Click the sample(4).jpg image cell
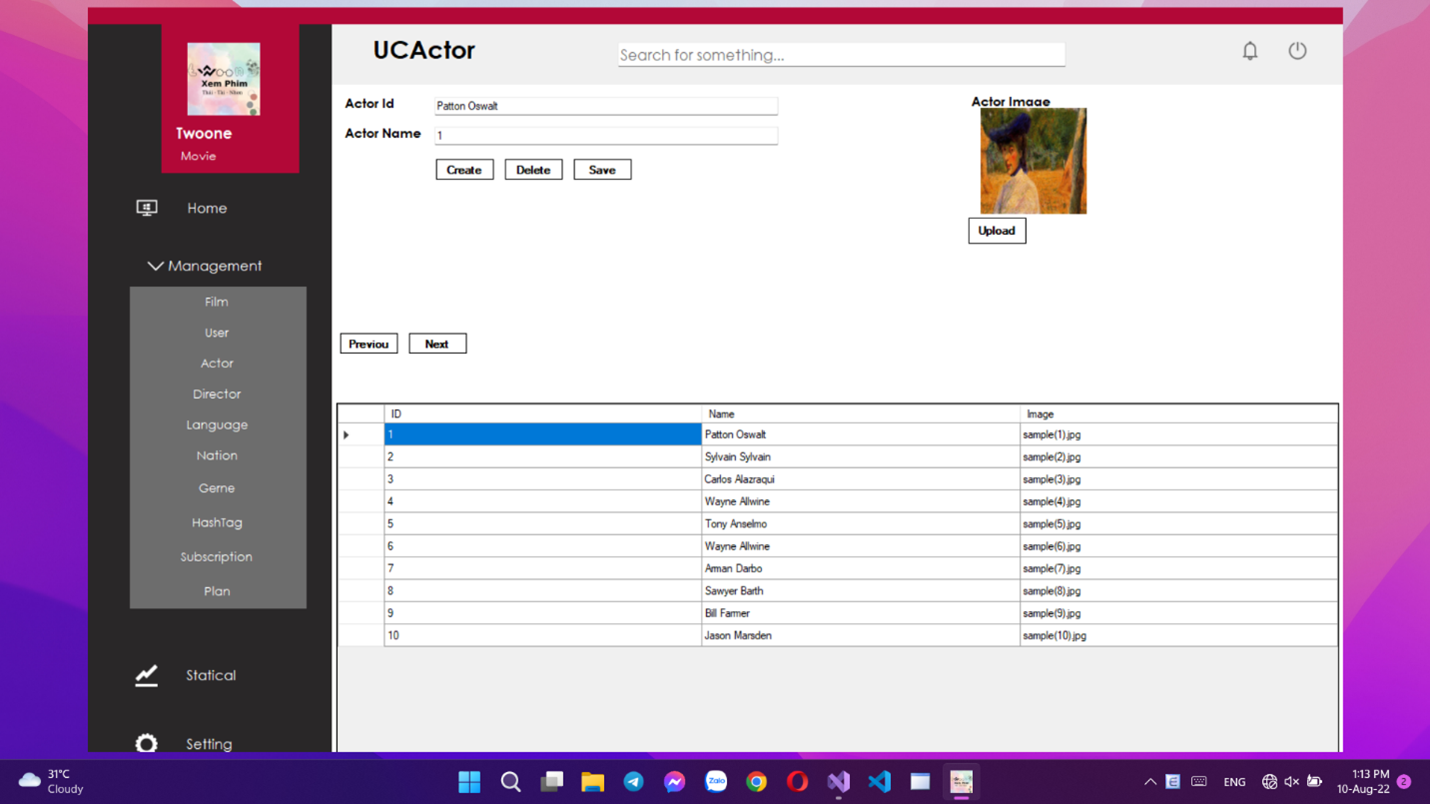 [1178, 502]
